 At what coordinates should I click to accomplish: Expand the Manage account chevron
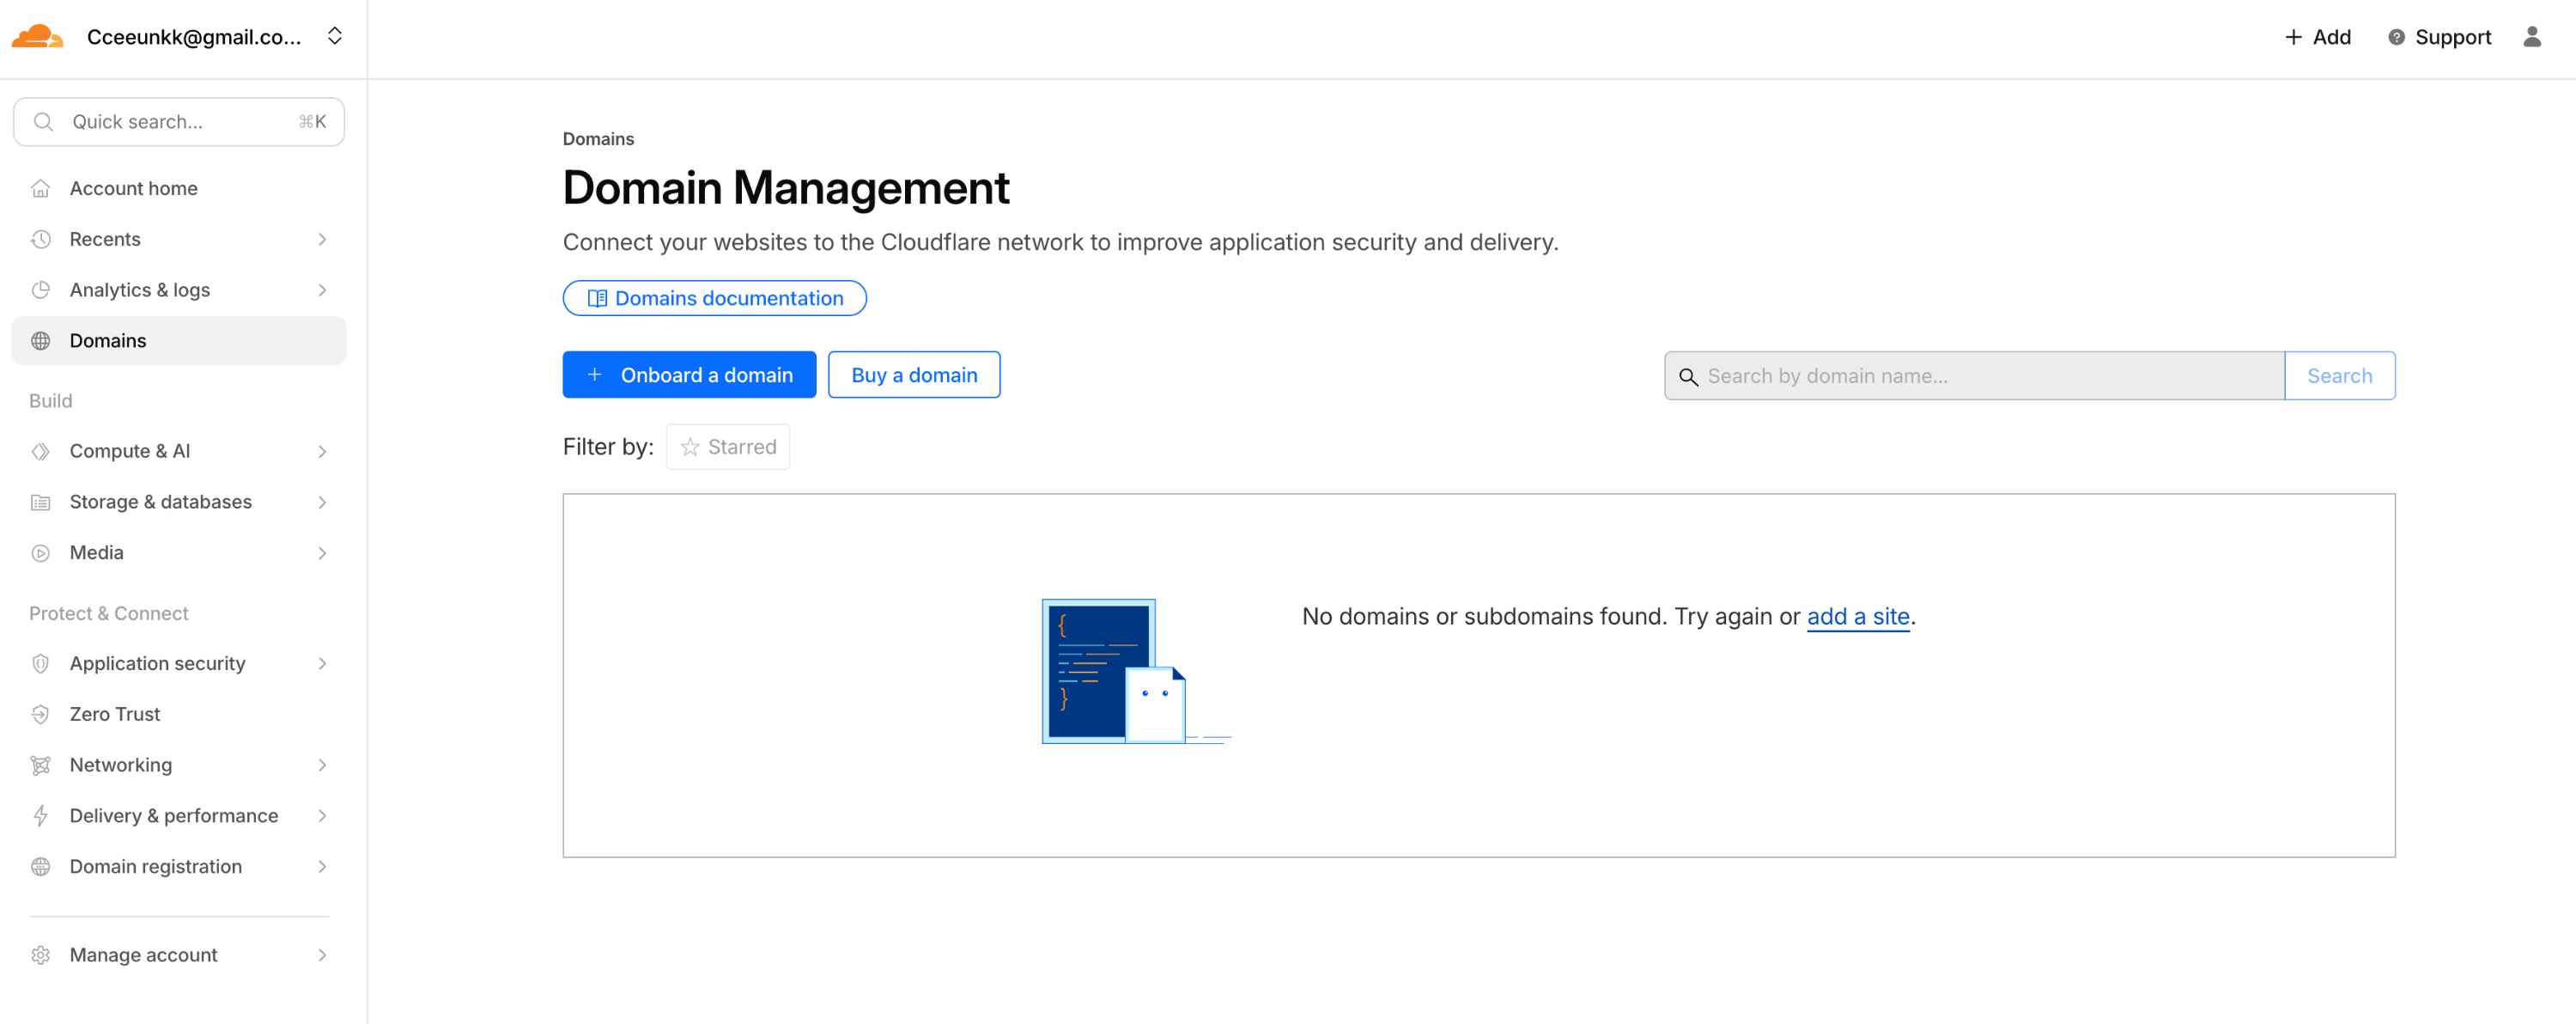(322, 955)
